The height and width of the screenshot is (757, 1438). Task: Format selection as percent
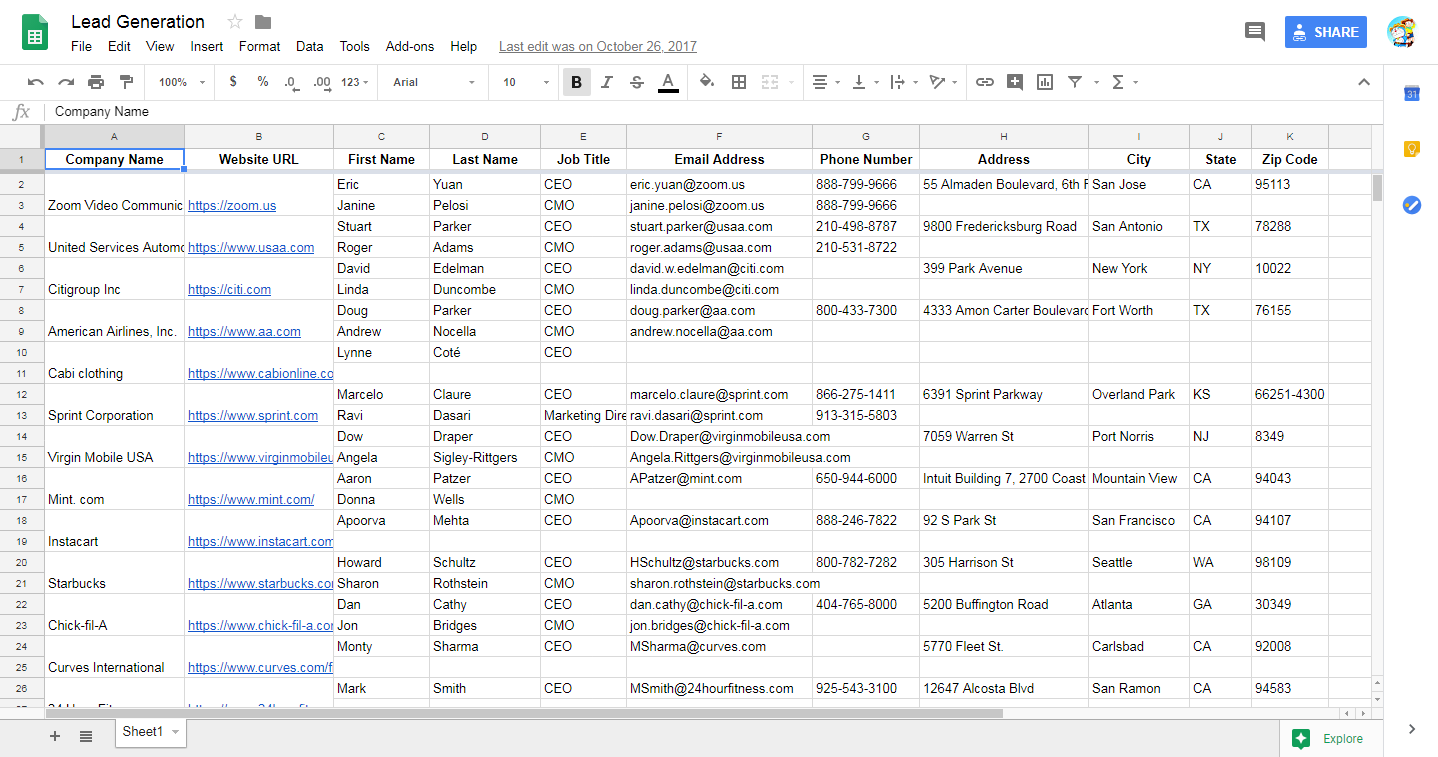(x=263, y=82)
